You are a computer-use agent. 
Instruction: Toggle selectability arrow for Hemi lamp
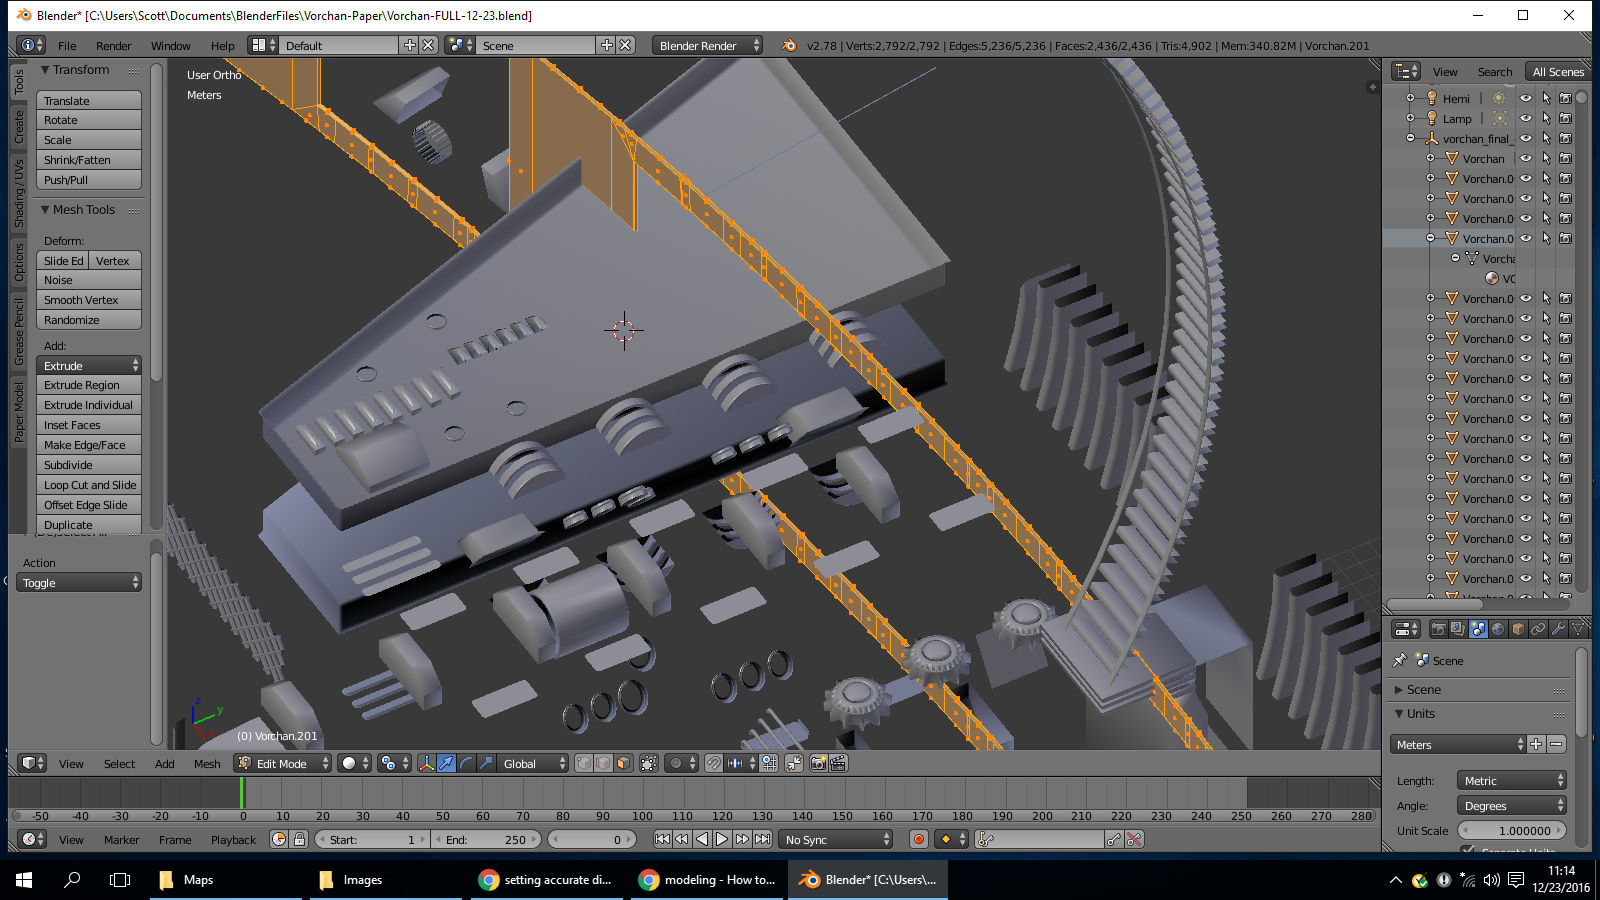1546,98
